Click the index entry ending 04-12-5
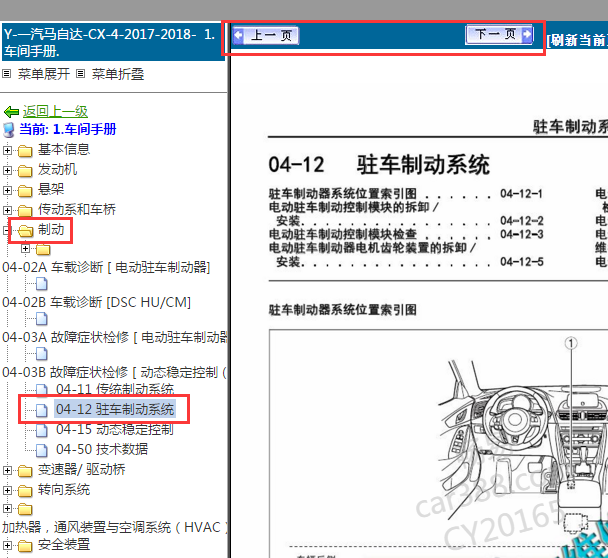This screenshot has width=608, height=558. tap(406, 255)
